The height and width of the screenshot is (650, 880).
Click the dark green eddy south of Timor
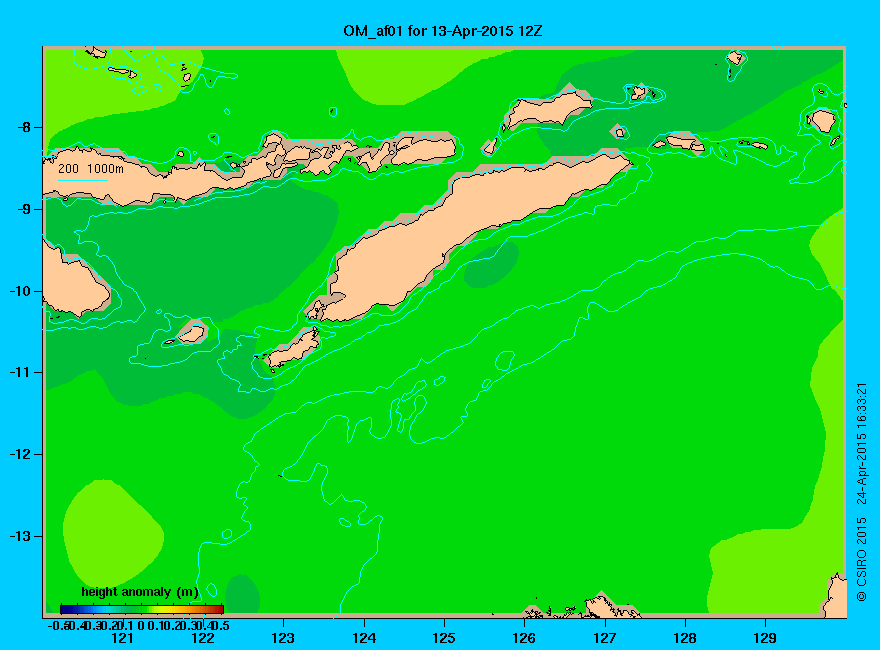point(492,264)
